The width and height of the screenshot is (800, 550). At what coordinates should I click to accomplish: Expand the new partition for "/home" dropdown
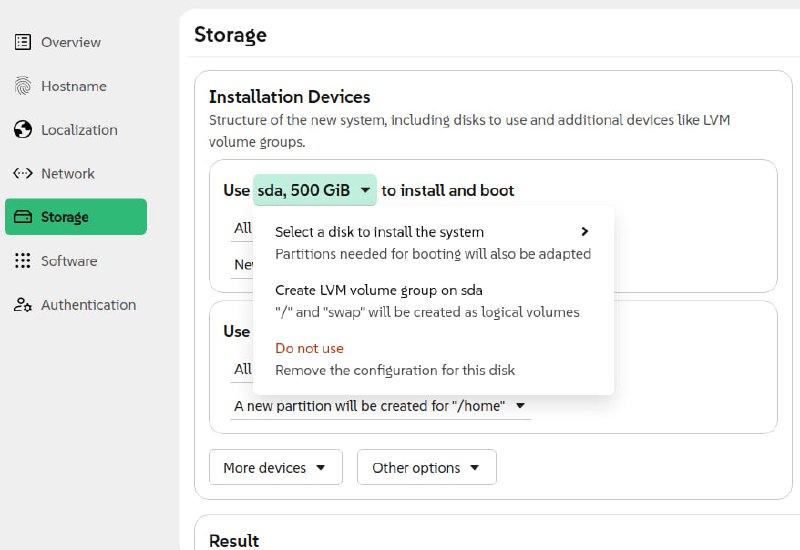[x=380, y=406]
